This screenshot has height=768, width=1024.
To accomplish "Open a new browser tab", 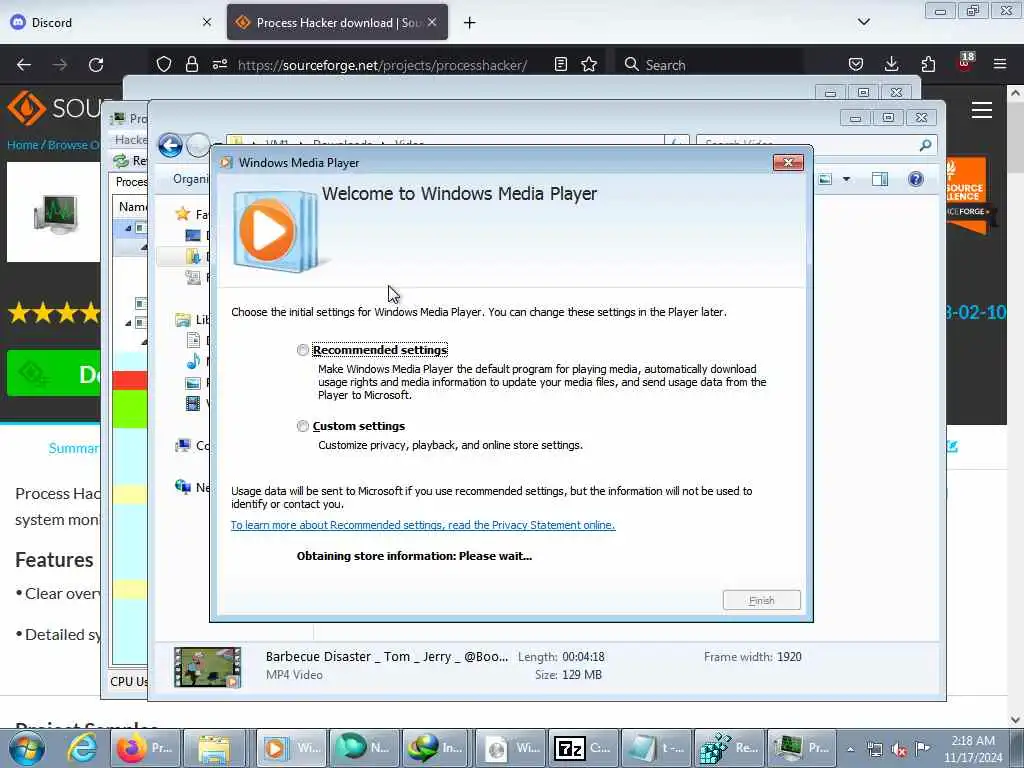I will click(470, 23).
